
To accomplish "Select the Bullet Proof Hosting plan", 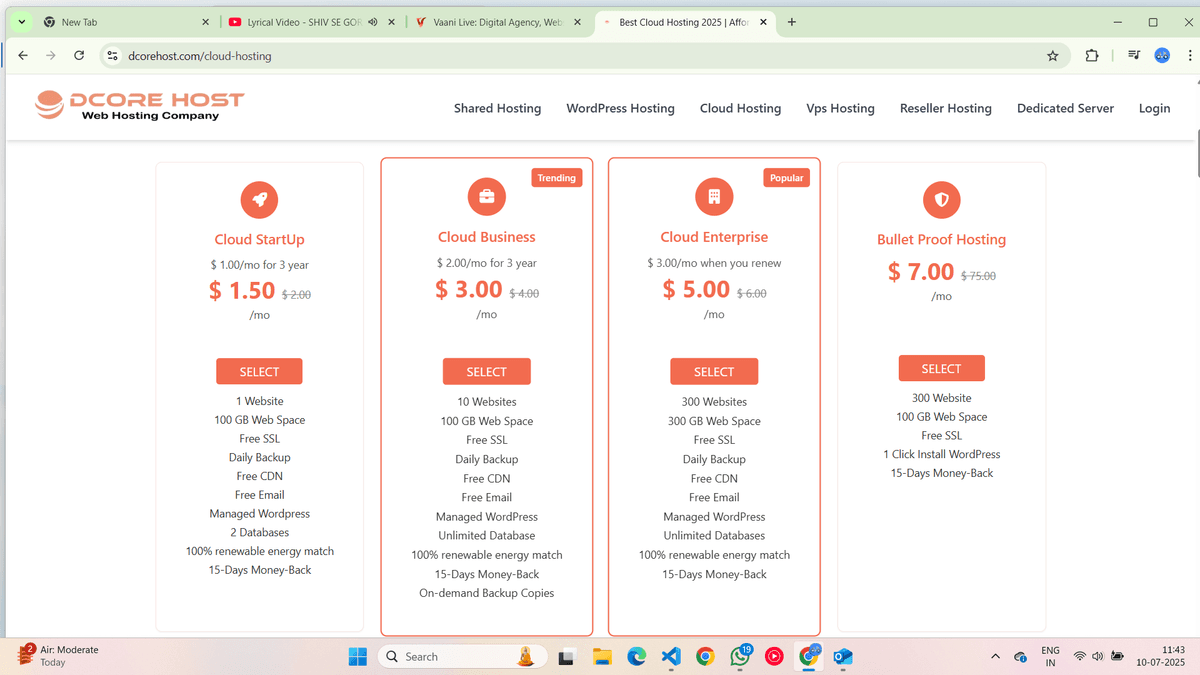I will point(941,368).
